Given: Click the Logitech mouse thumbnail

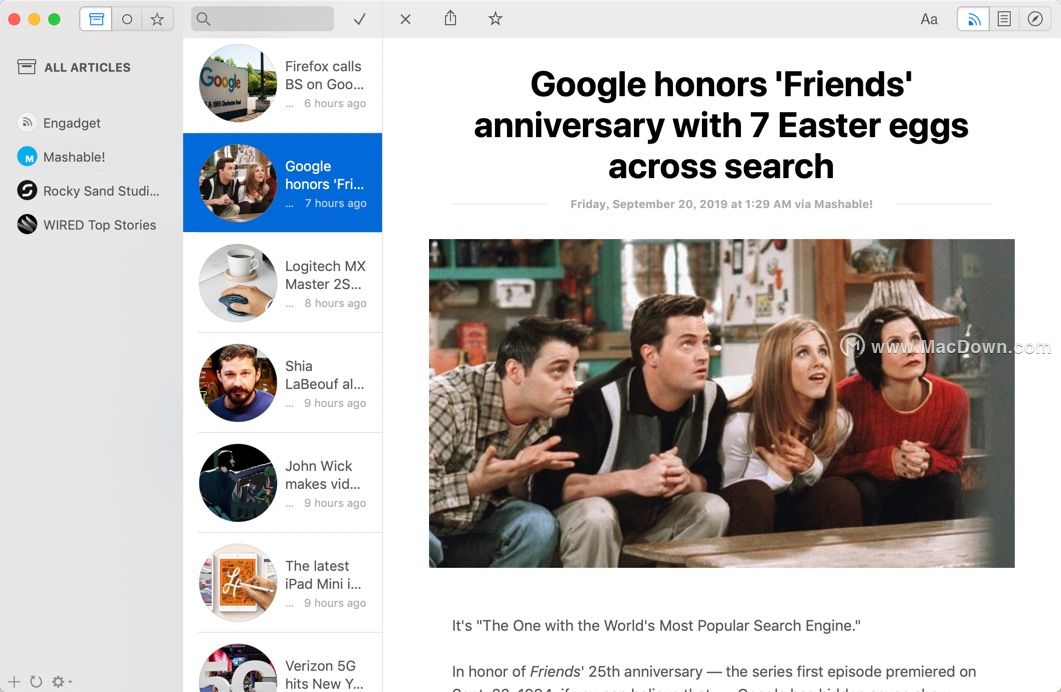Looking at the screenshot, I should point(238,283).
